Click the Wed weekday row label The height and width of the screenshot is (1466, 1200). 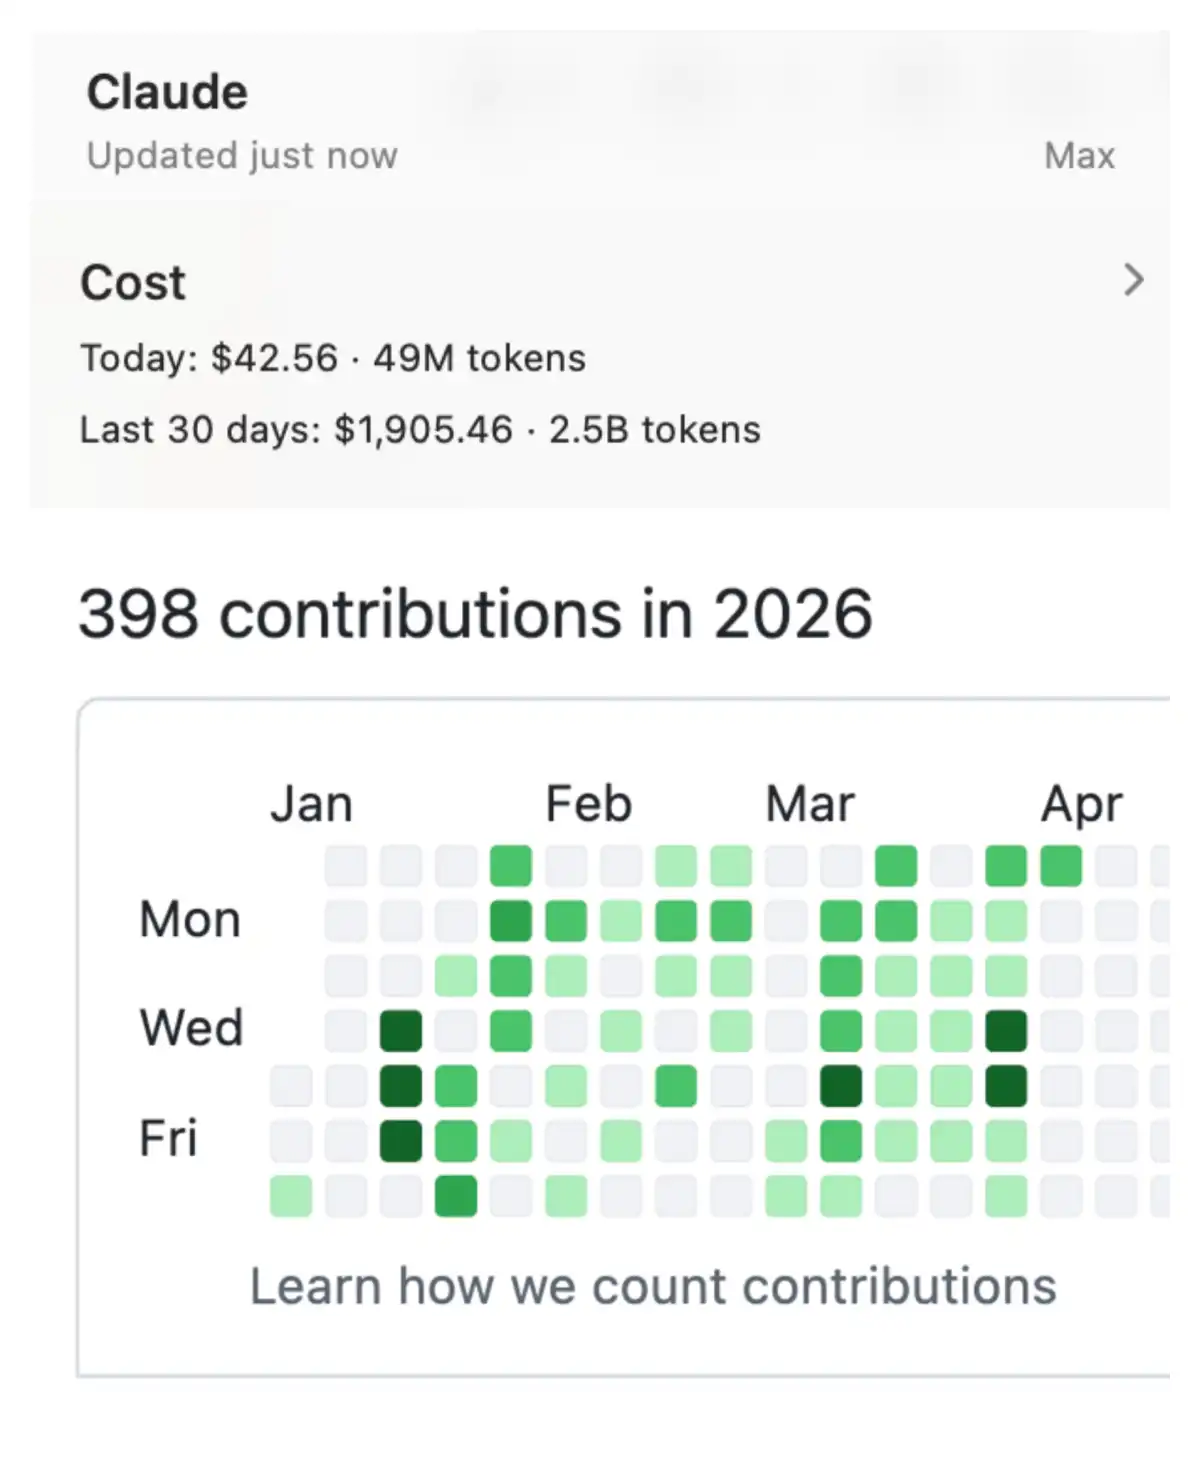[x=191, y=1028]
